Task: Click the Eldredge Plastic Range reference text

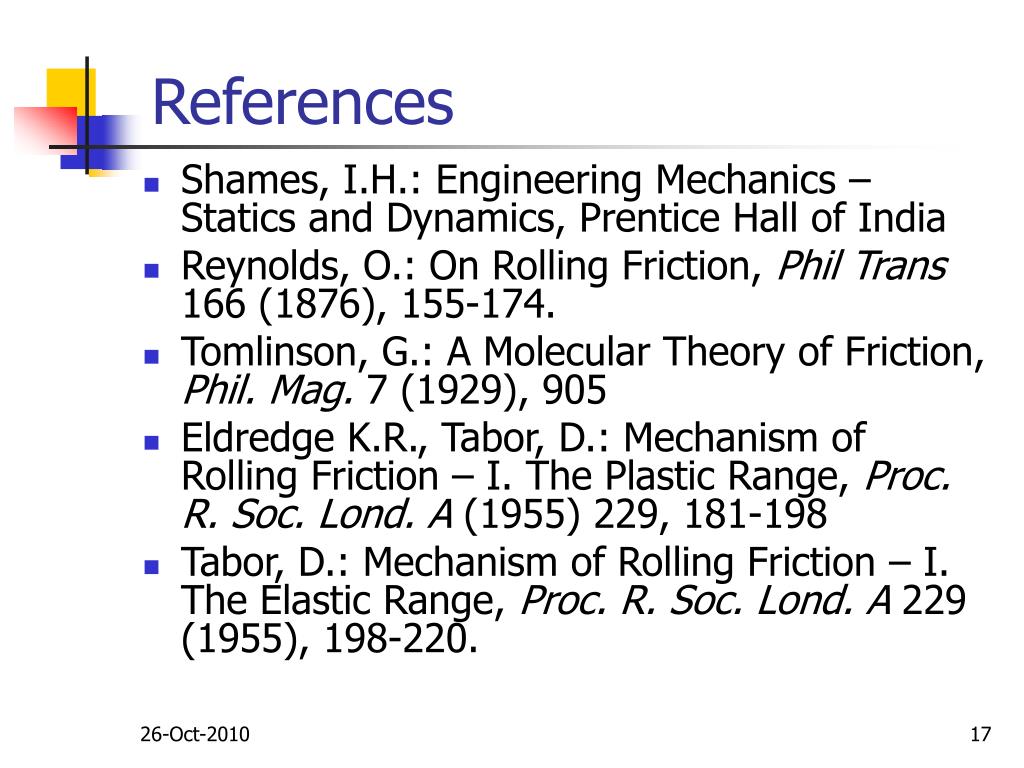Action: coord(566,476)
